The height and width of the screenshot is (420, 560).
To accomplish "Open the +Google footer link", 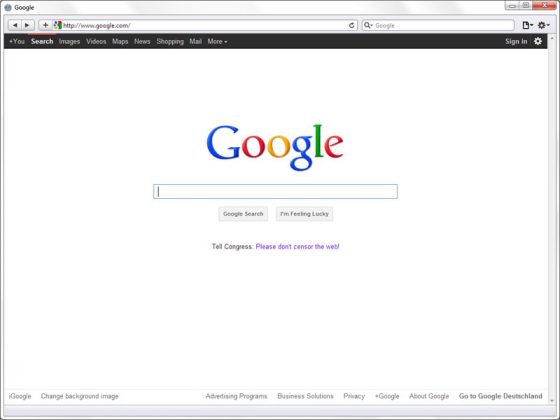I will (x=387, y=396).
